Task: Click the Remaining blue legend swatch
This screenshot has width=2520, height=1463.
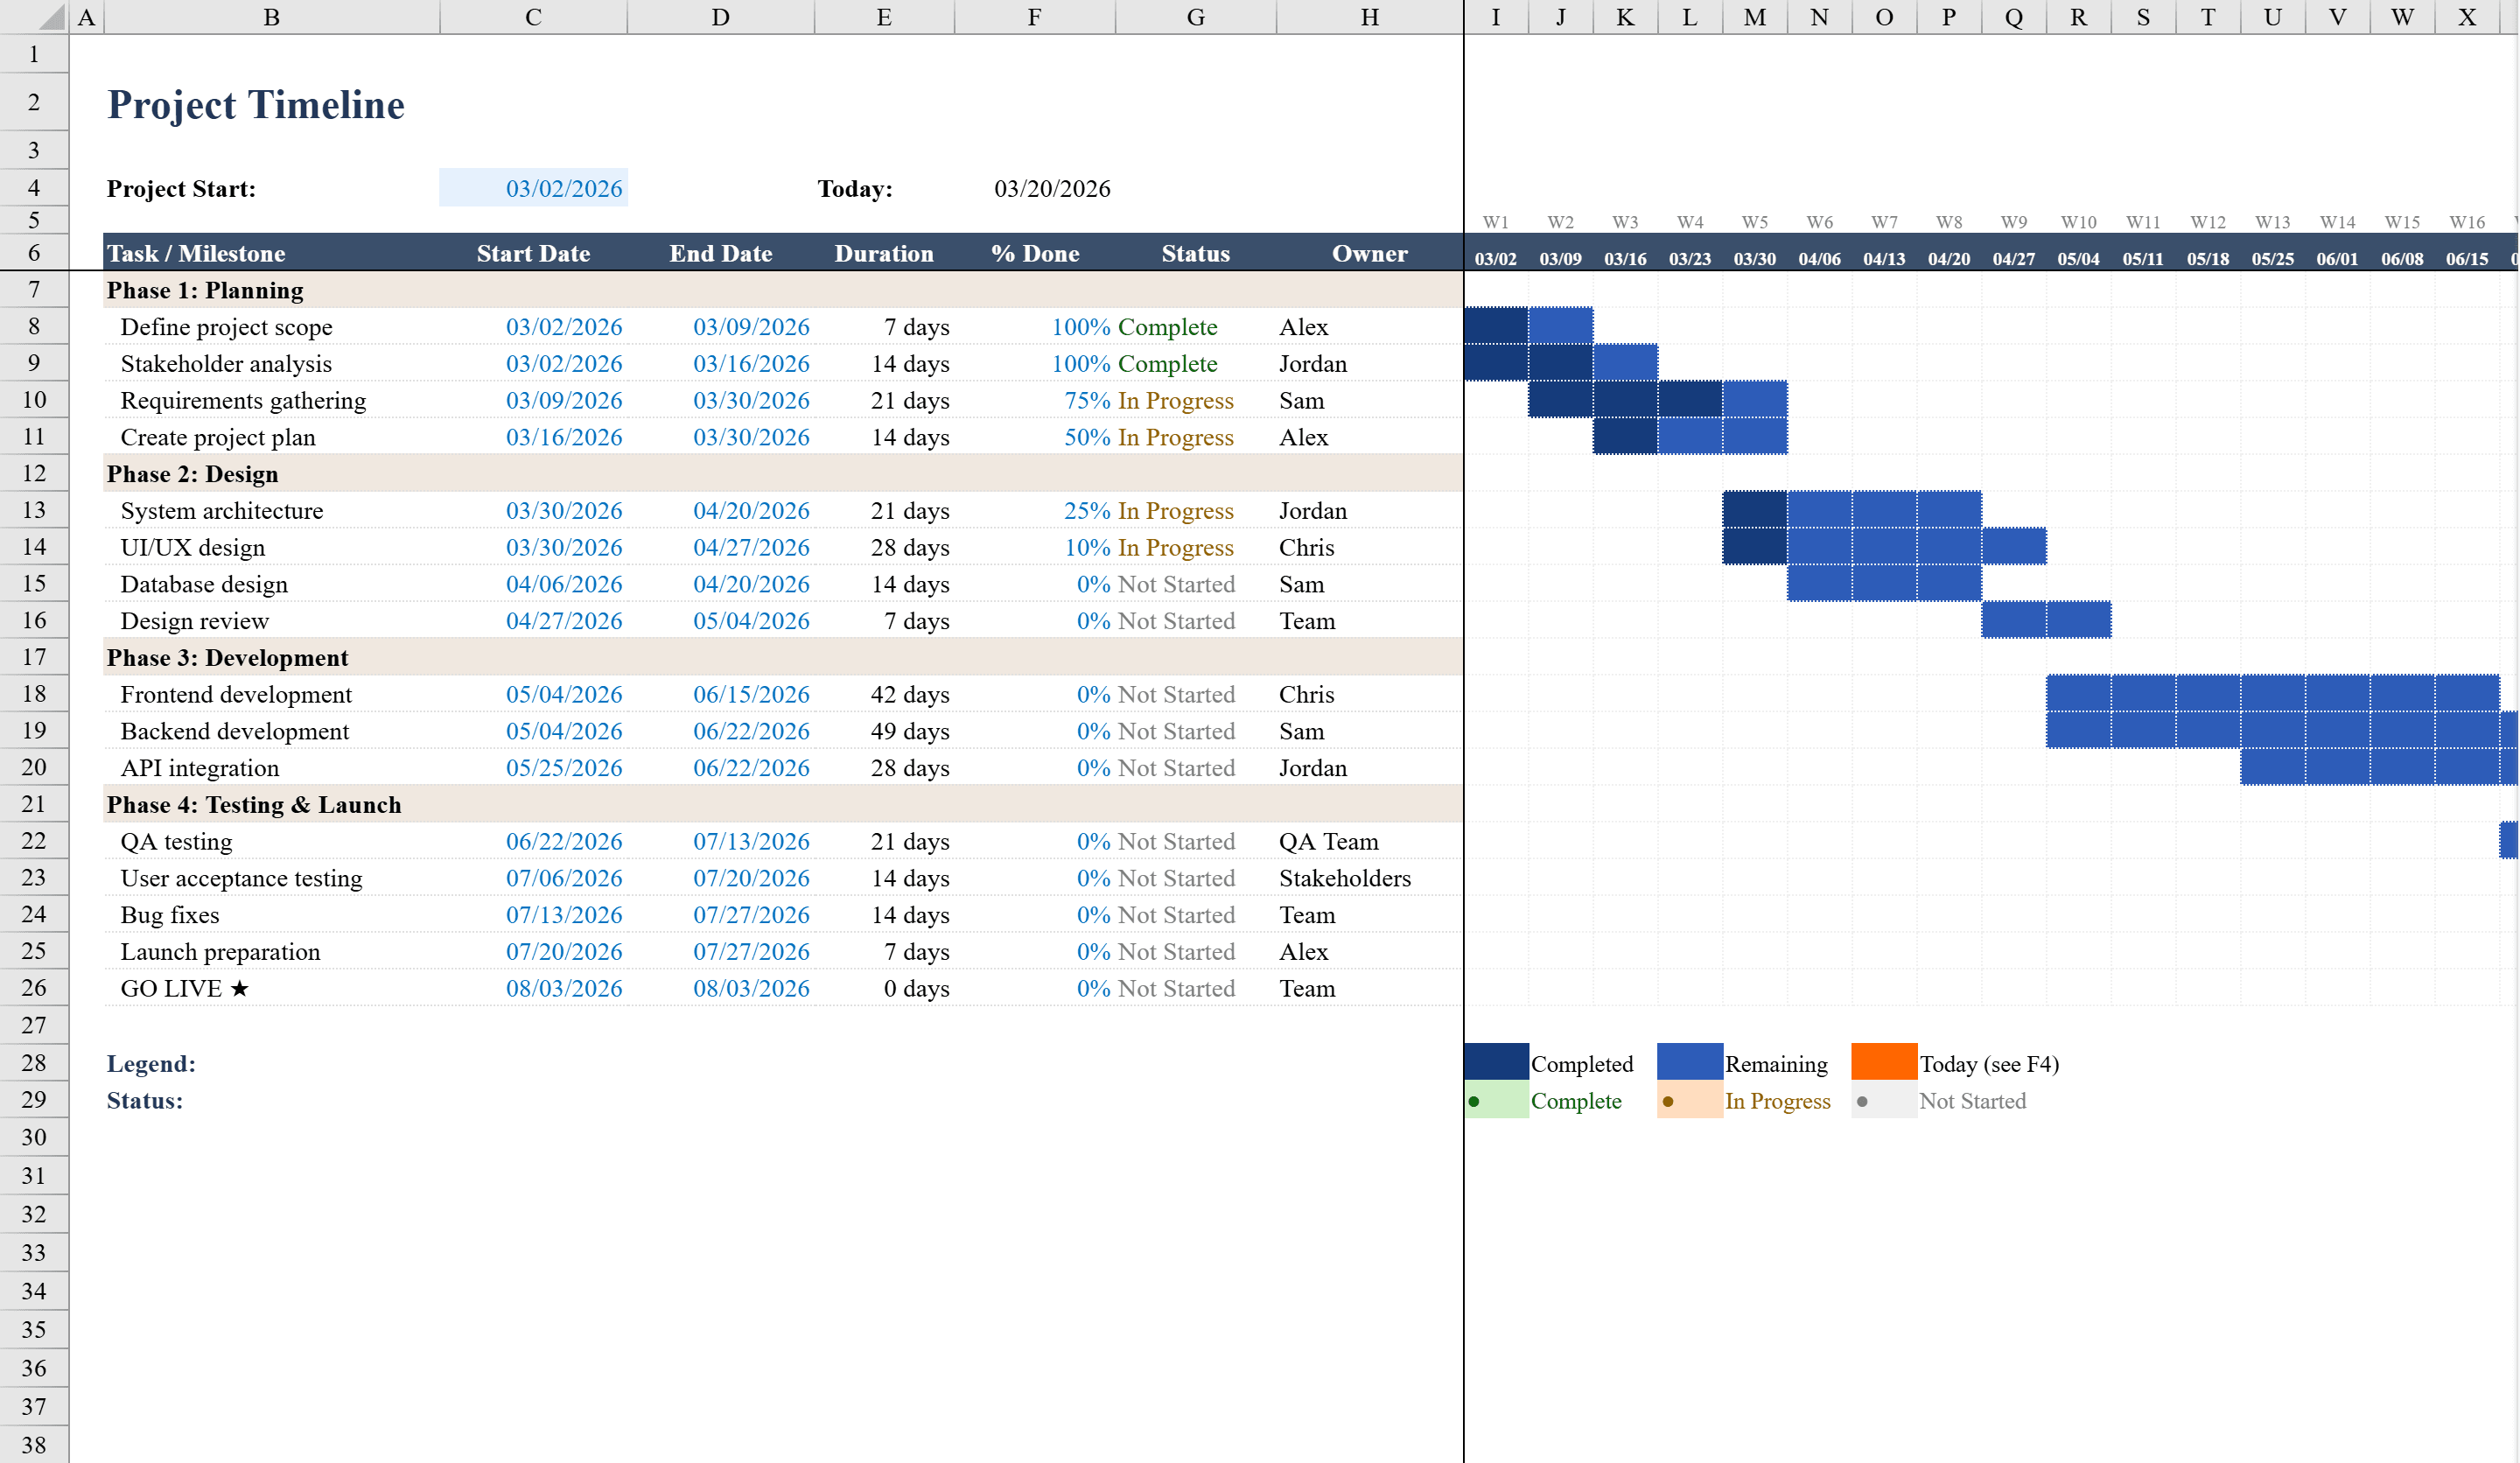Action: coord(1688,1062)
